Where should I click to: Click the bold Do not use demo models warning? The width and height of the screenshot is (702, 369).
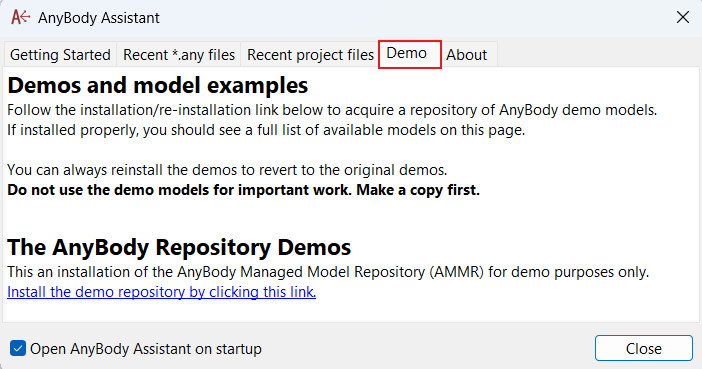[244, 190]
